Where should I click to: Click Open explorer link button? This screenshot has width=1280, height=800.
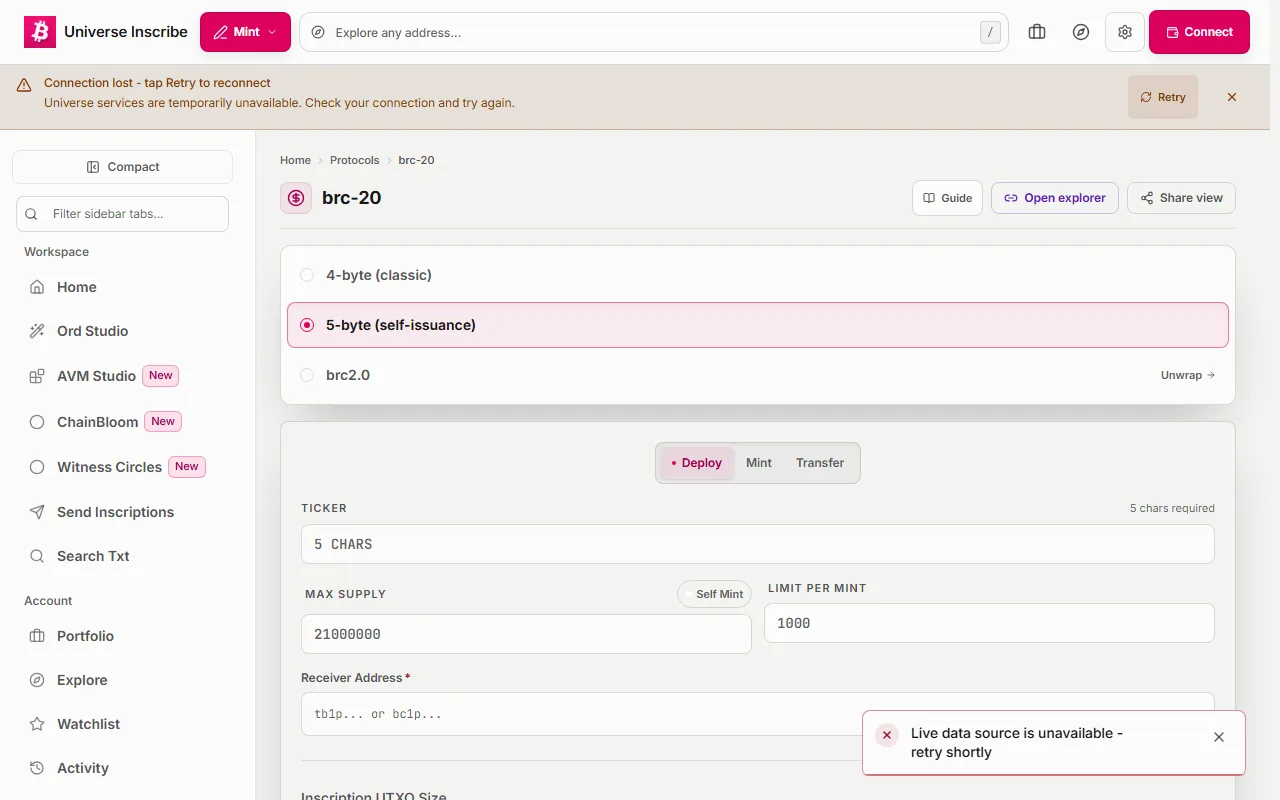(1055, 198)
